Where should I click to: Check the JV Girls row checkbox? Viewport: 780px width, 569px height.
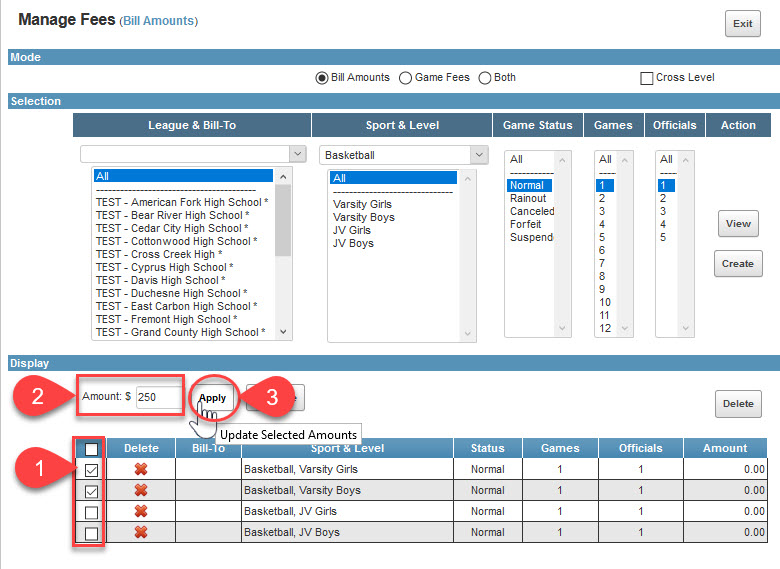coord(92,512)
